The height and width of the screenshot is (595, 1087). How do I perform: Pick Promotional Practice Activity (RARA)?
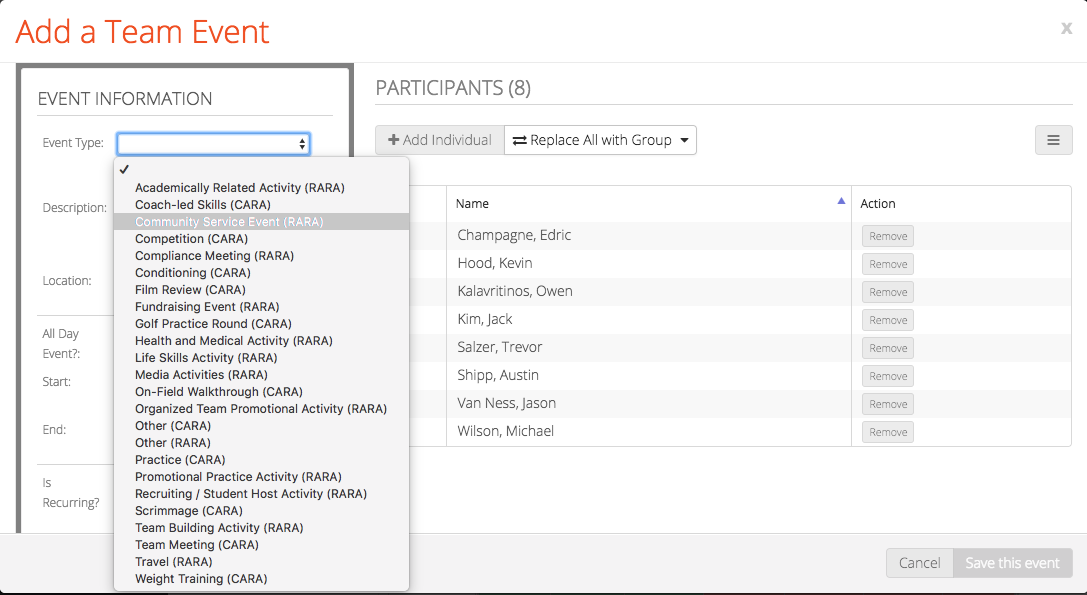[261, 476]
